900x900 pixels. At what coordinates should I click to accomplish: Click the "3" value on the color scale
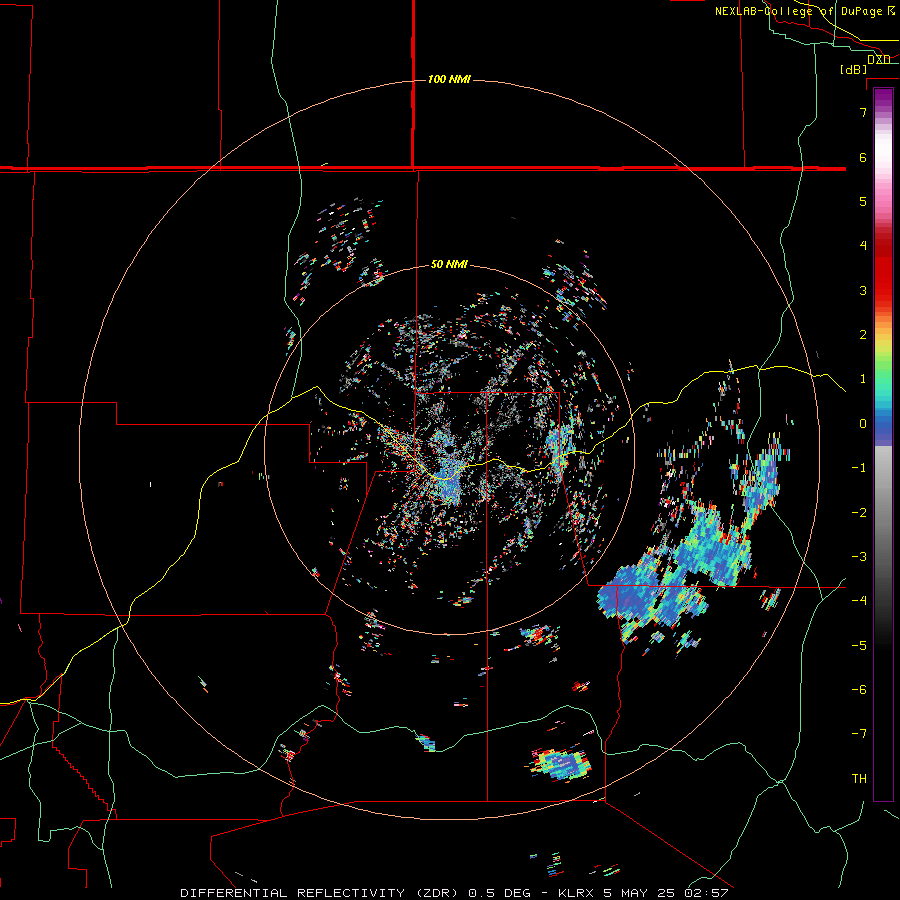coord(863,290)
